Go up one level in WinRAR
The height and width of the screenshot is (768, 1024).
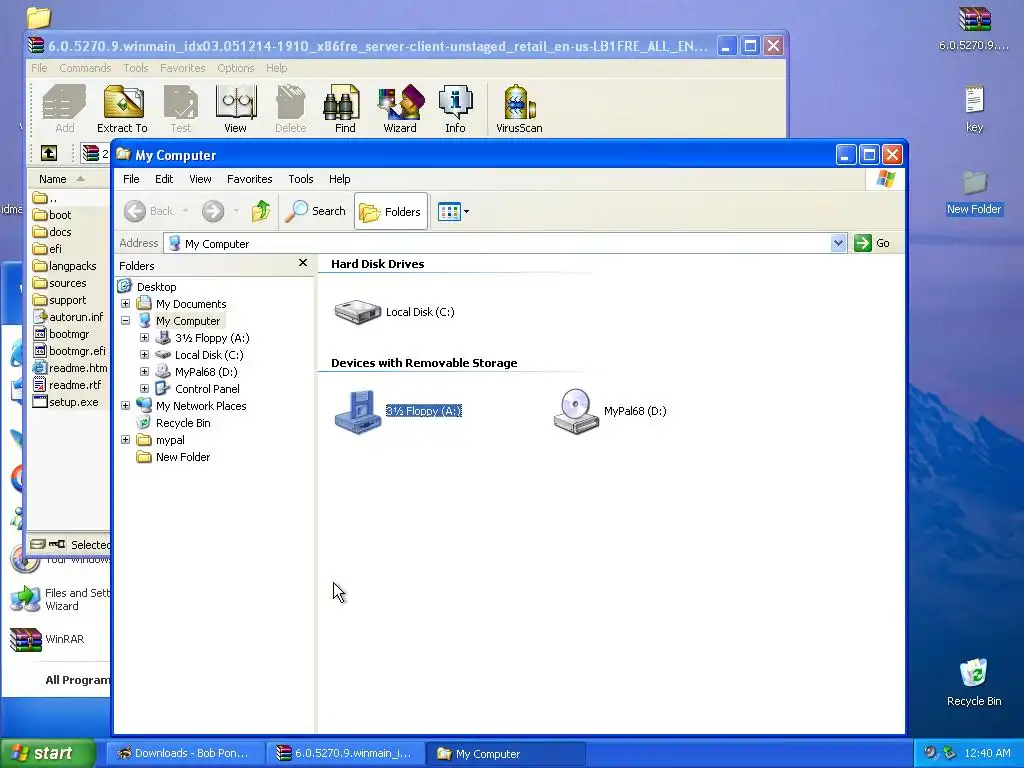tap(49, 153)
